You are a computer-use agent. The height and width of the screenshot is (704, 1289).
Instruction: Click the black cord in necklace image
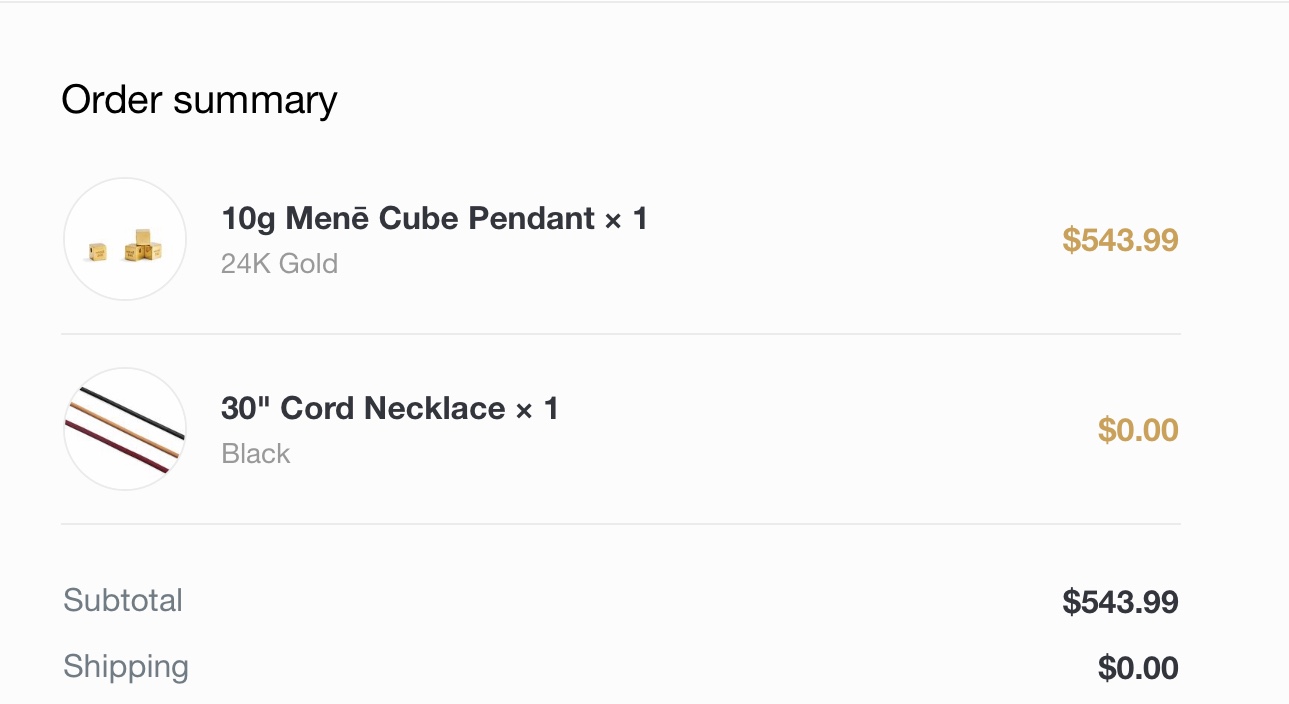[x=132, y=413]
